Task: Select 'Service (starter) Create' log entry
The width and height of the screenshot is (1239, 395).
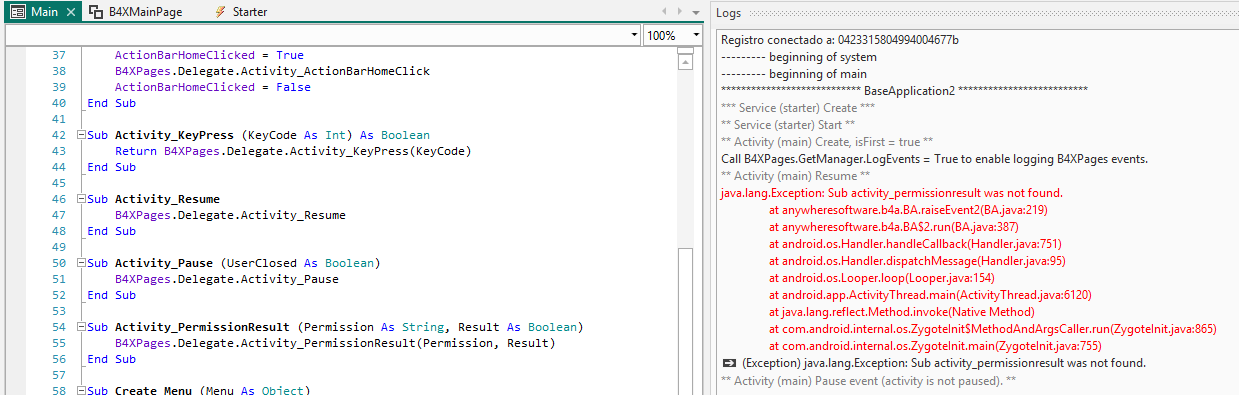Action: coord(797,108)
